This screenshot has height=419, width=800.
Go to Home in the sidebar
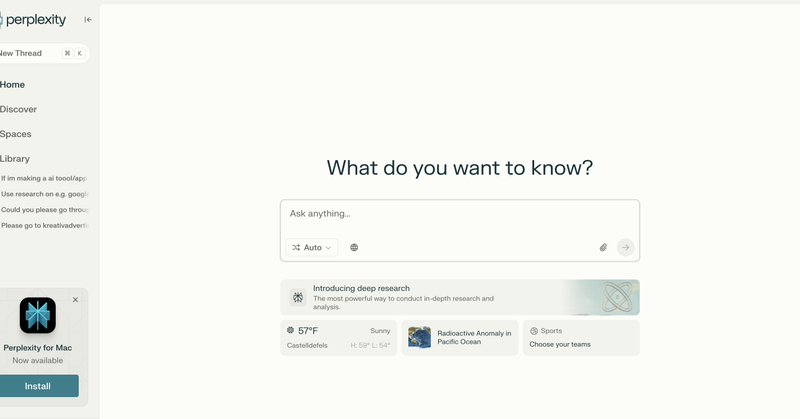12,85
